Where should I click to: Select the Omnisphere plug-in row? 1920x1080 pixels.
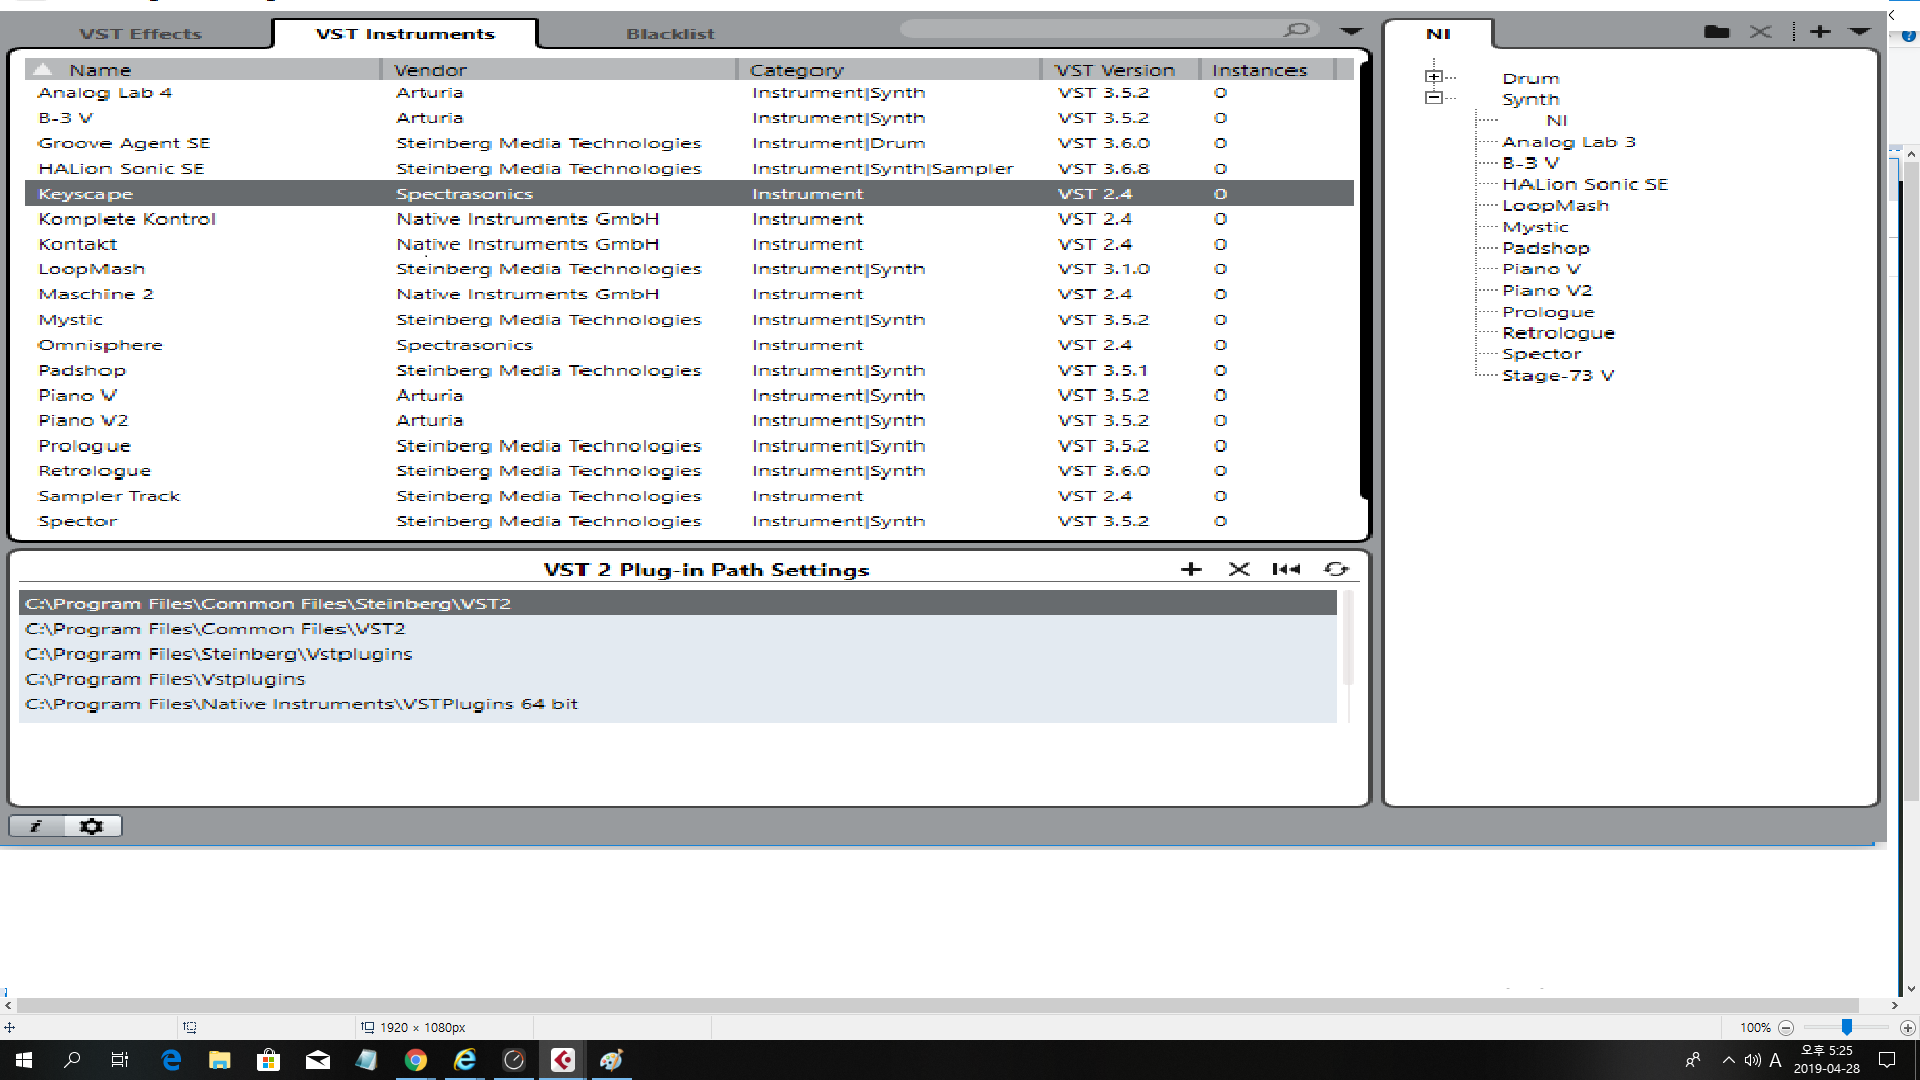pyautogui.click(x=689, y=345)
